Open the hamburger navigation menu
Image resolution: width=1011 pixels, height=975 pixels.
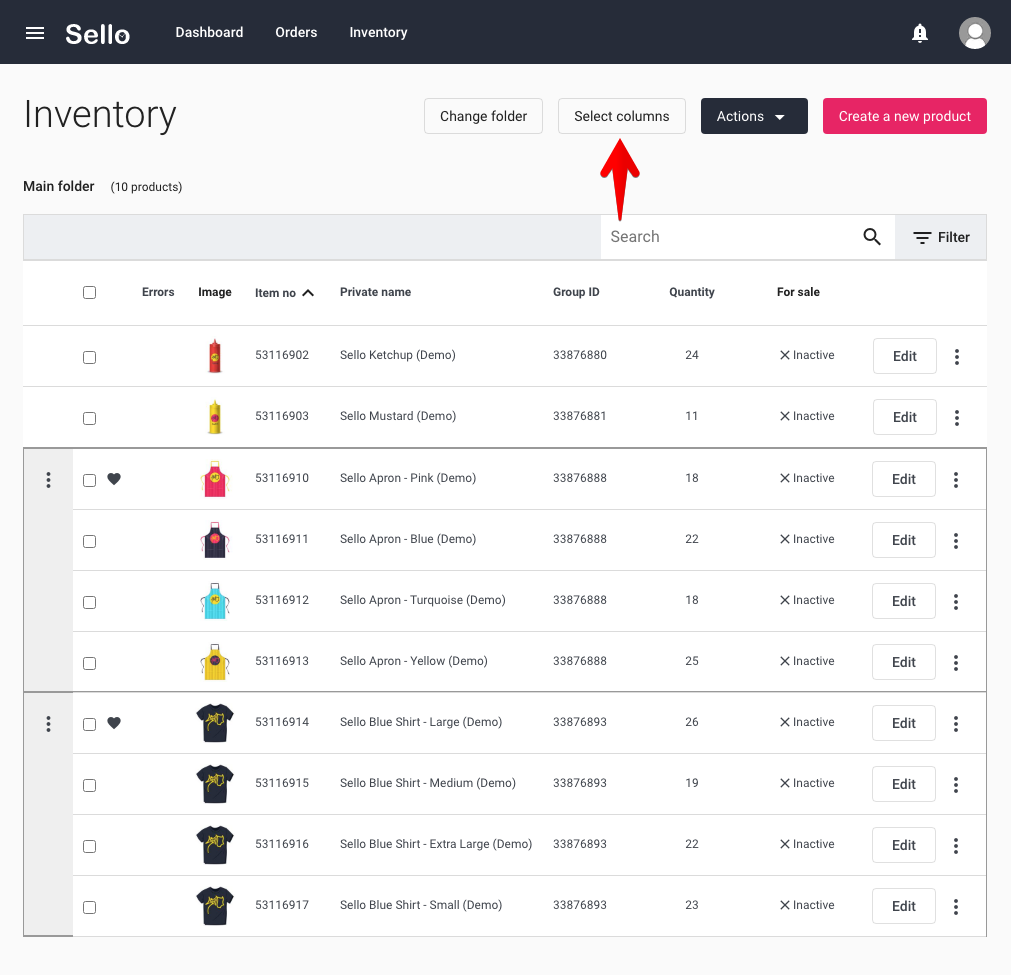(35, 33)
